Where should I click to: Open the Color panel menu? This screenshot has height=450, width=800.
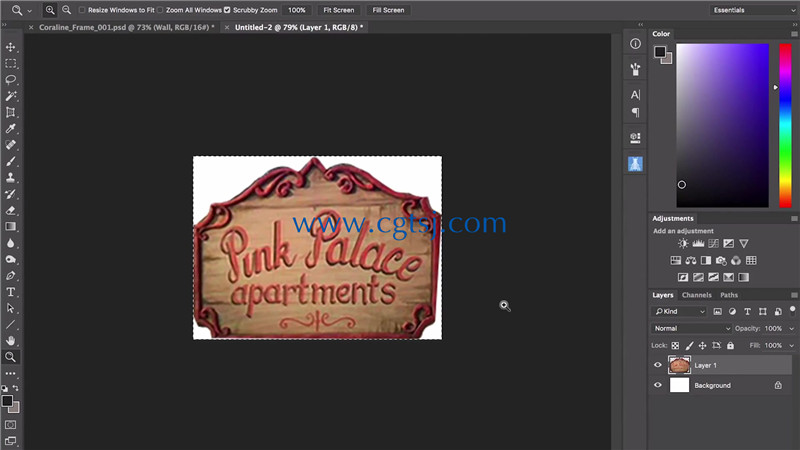[794, 34]
